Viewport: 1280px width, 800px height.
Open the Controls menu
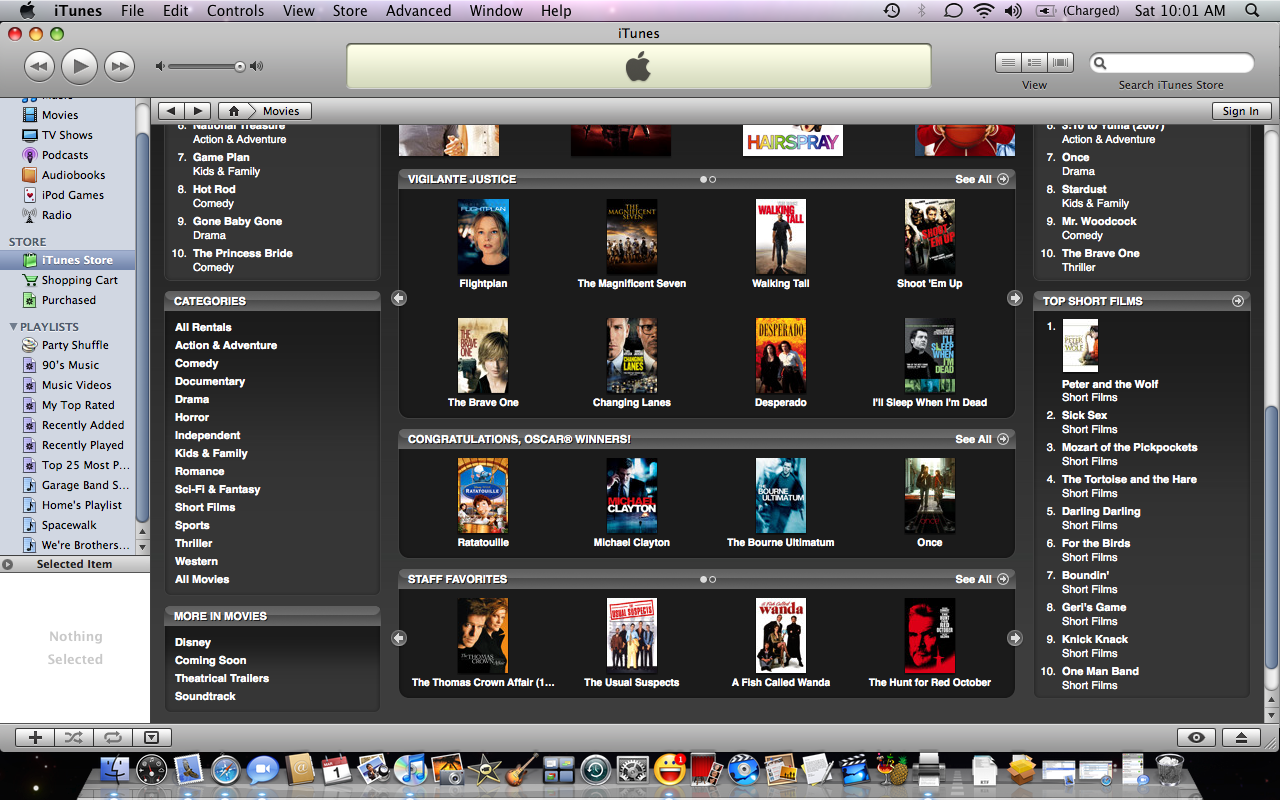point(236,11)
